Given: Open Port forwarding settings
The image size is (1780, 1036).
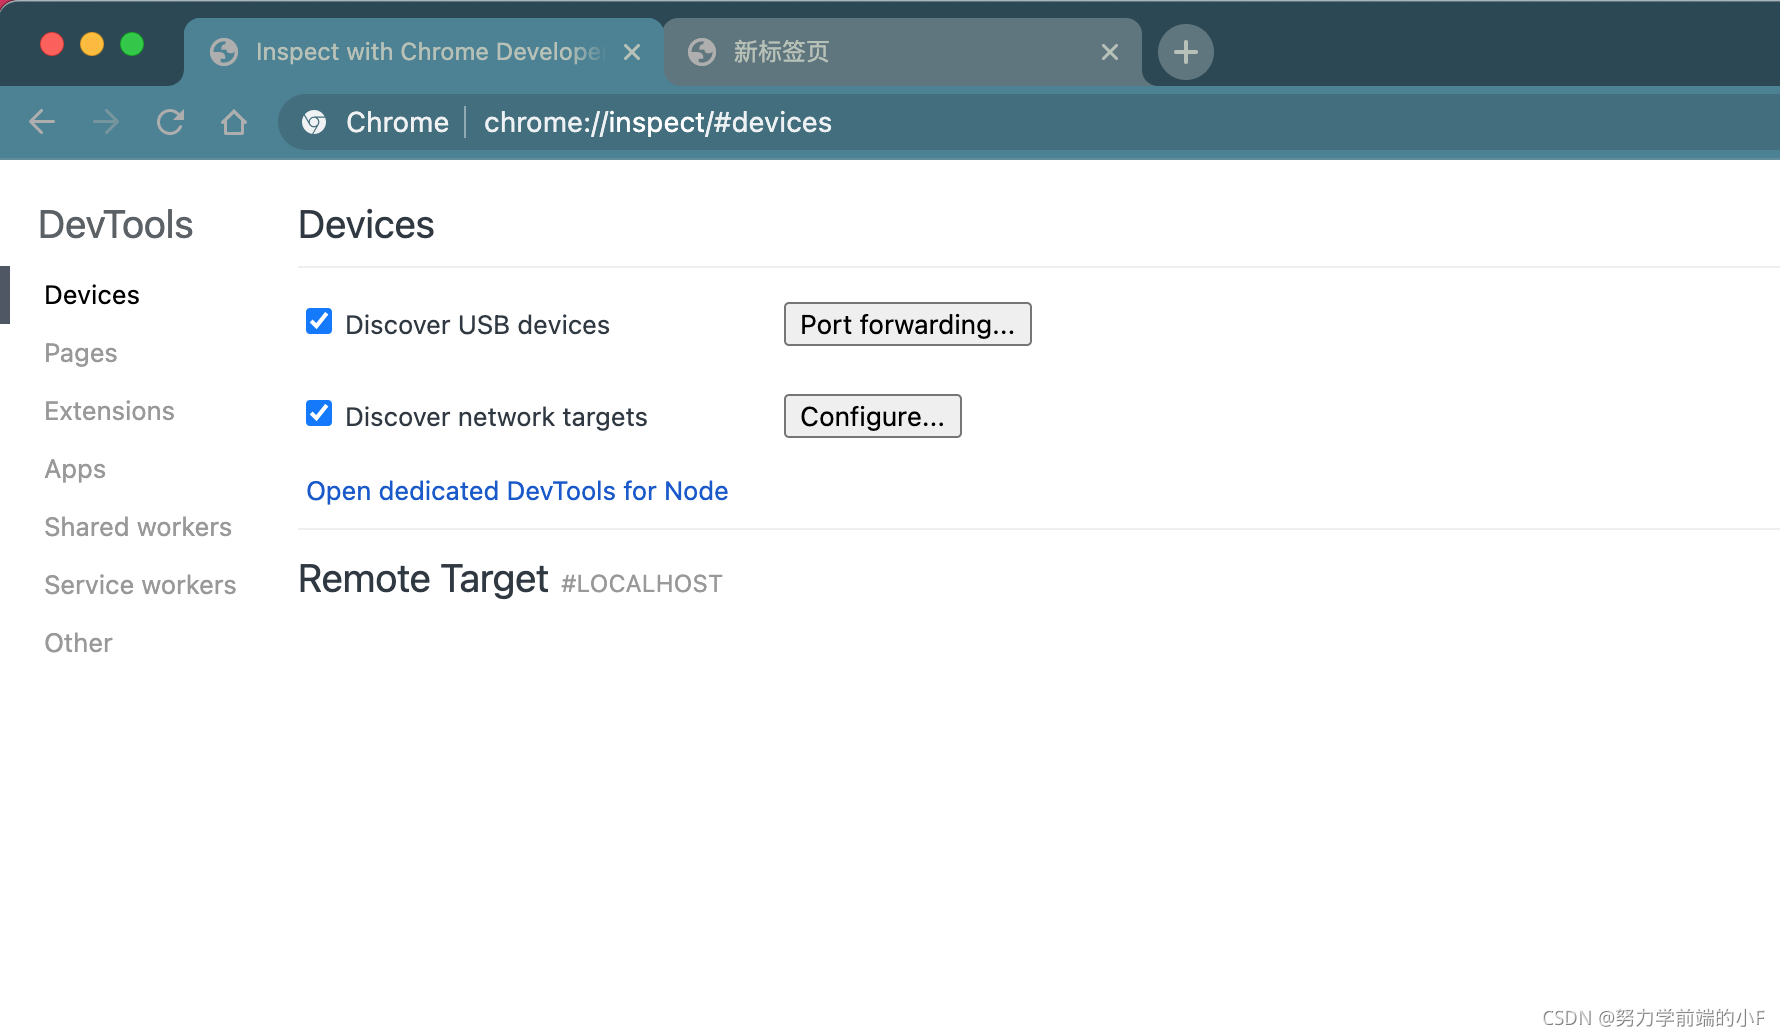Looking at the screenshot, I should point(907,324).
